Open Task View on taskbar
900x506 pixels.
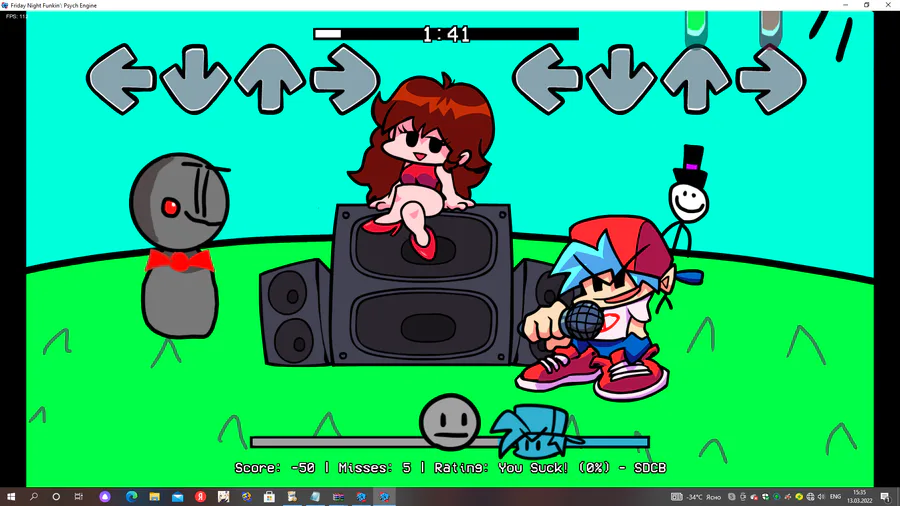(x=79, y=497)
